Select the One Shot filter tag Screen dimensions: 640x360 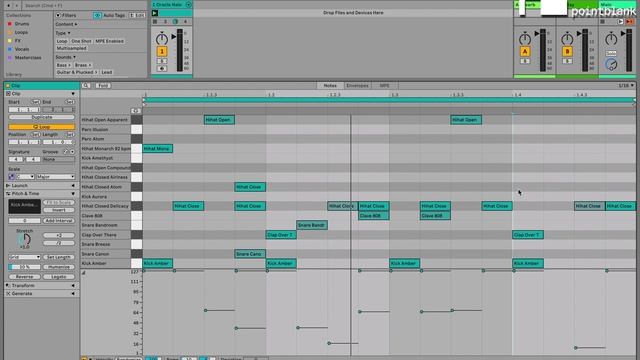click(81, 41)
